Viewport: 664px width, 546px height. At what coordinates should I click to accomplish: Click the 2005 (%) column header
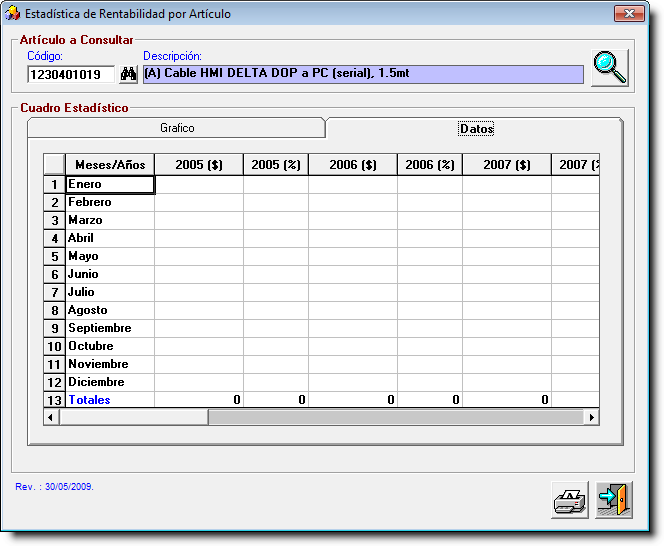point(276,165)
